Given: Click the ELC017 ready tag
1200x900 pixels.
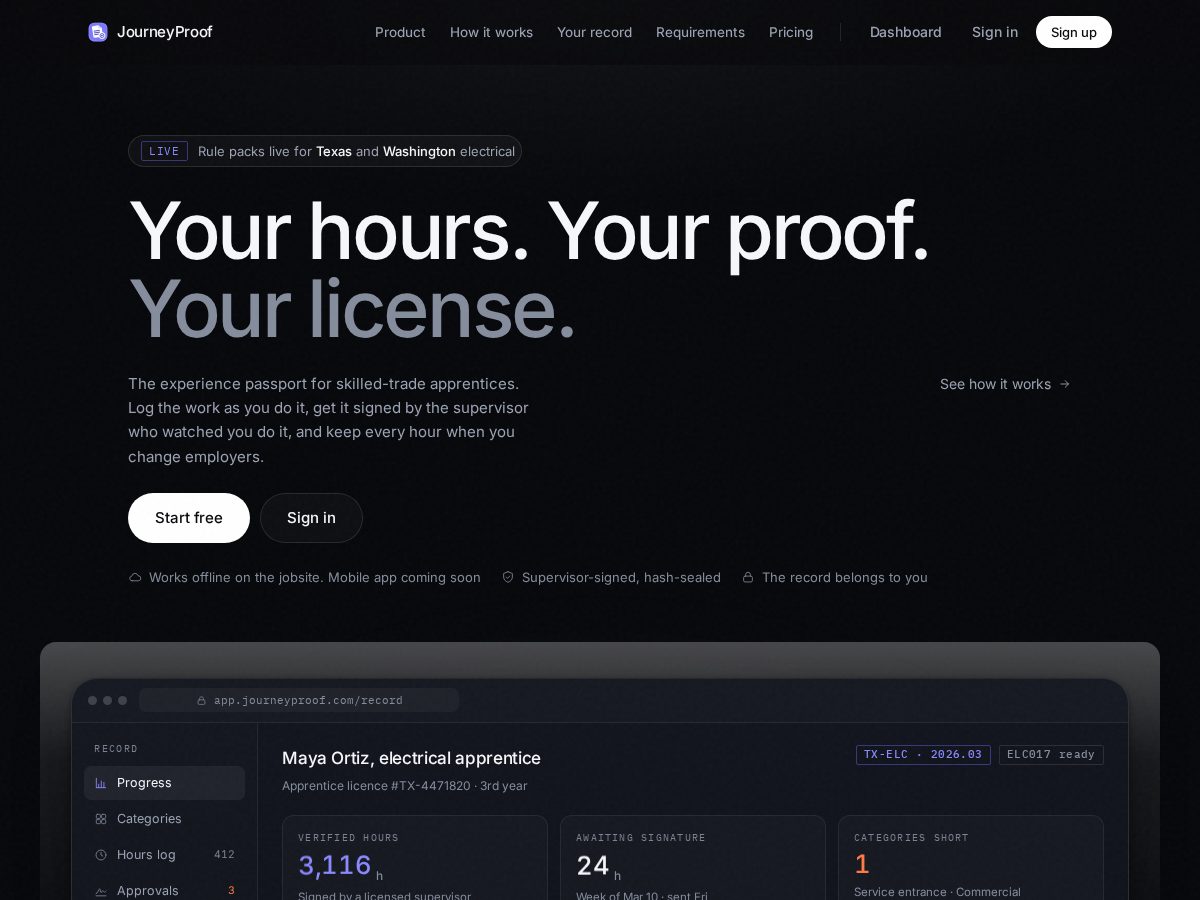Looking at the screenshot, I should tap(1051, 755).
